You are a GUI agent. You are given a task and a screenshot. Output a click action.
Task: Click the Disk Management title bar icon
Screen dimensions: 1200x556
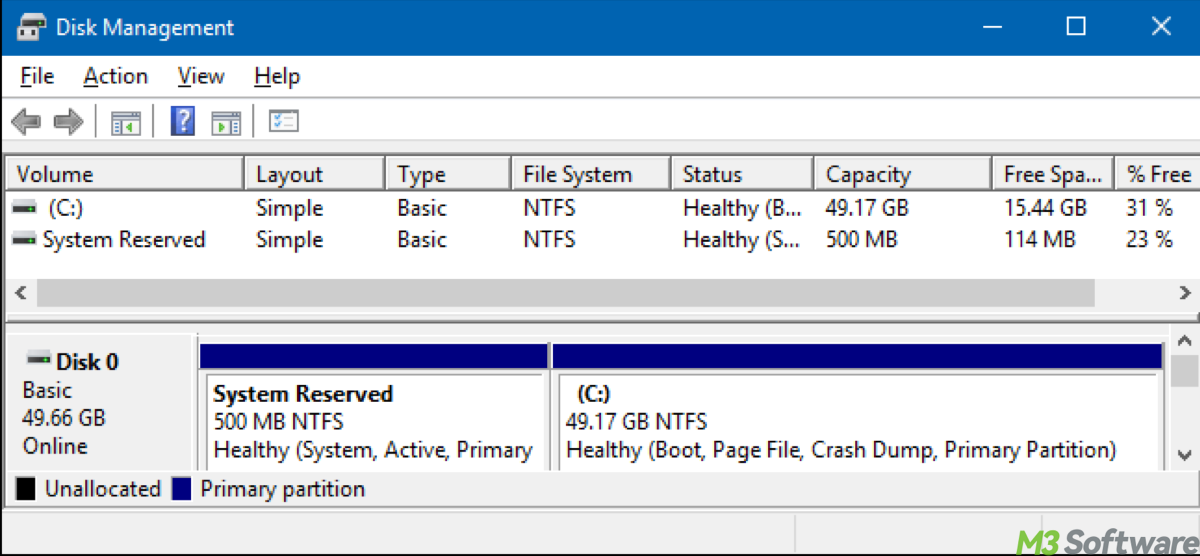coord(32,27)
